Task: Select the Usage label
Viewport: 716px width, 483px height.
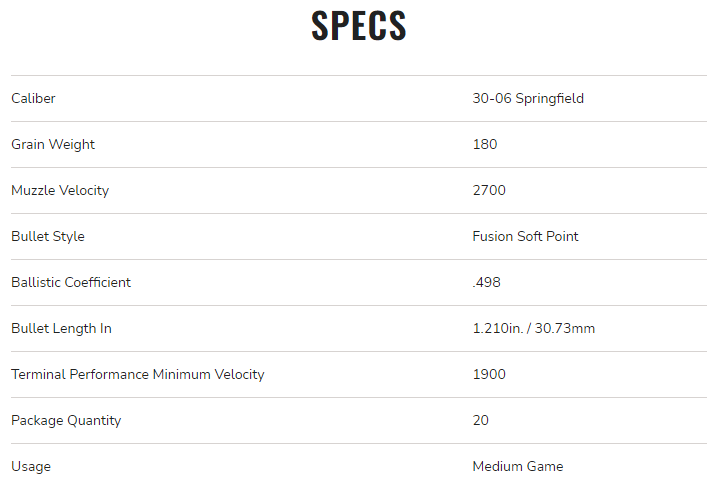Action: 31,467
